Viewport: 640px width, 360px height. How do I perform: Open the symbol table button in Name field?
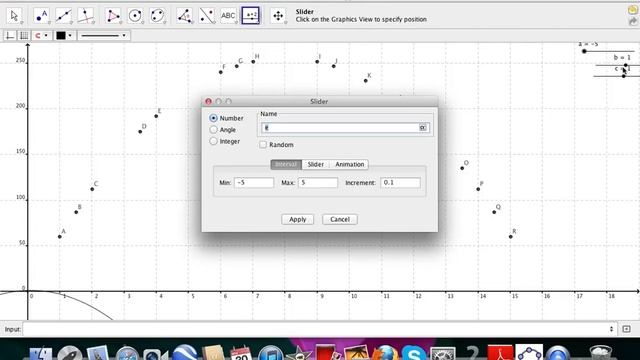(423, 128)
